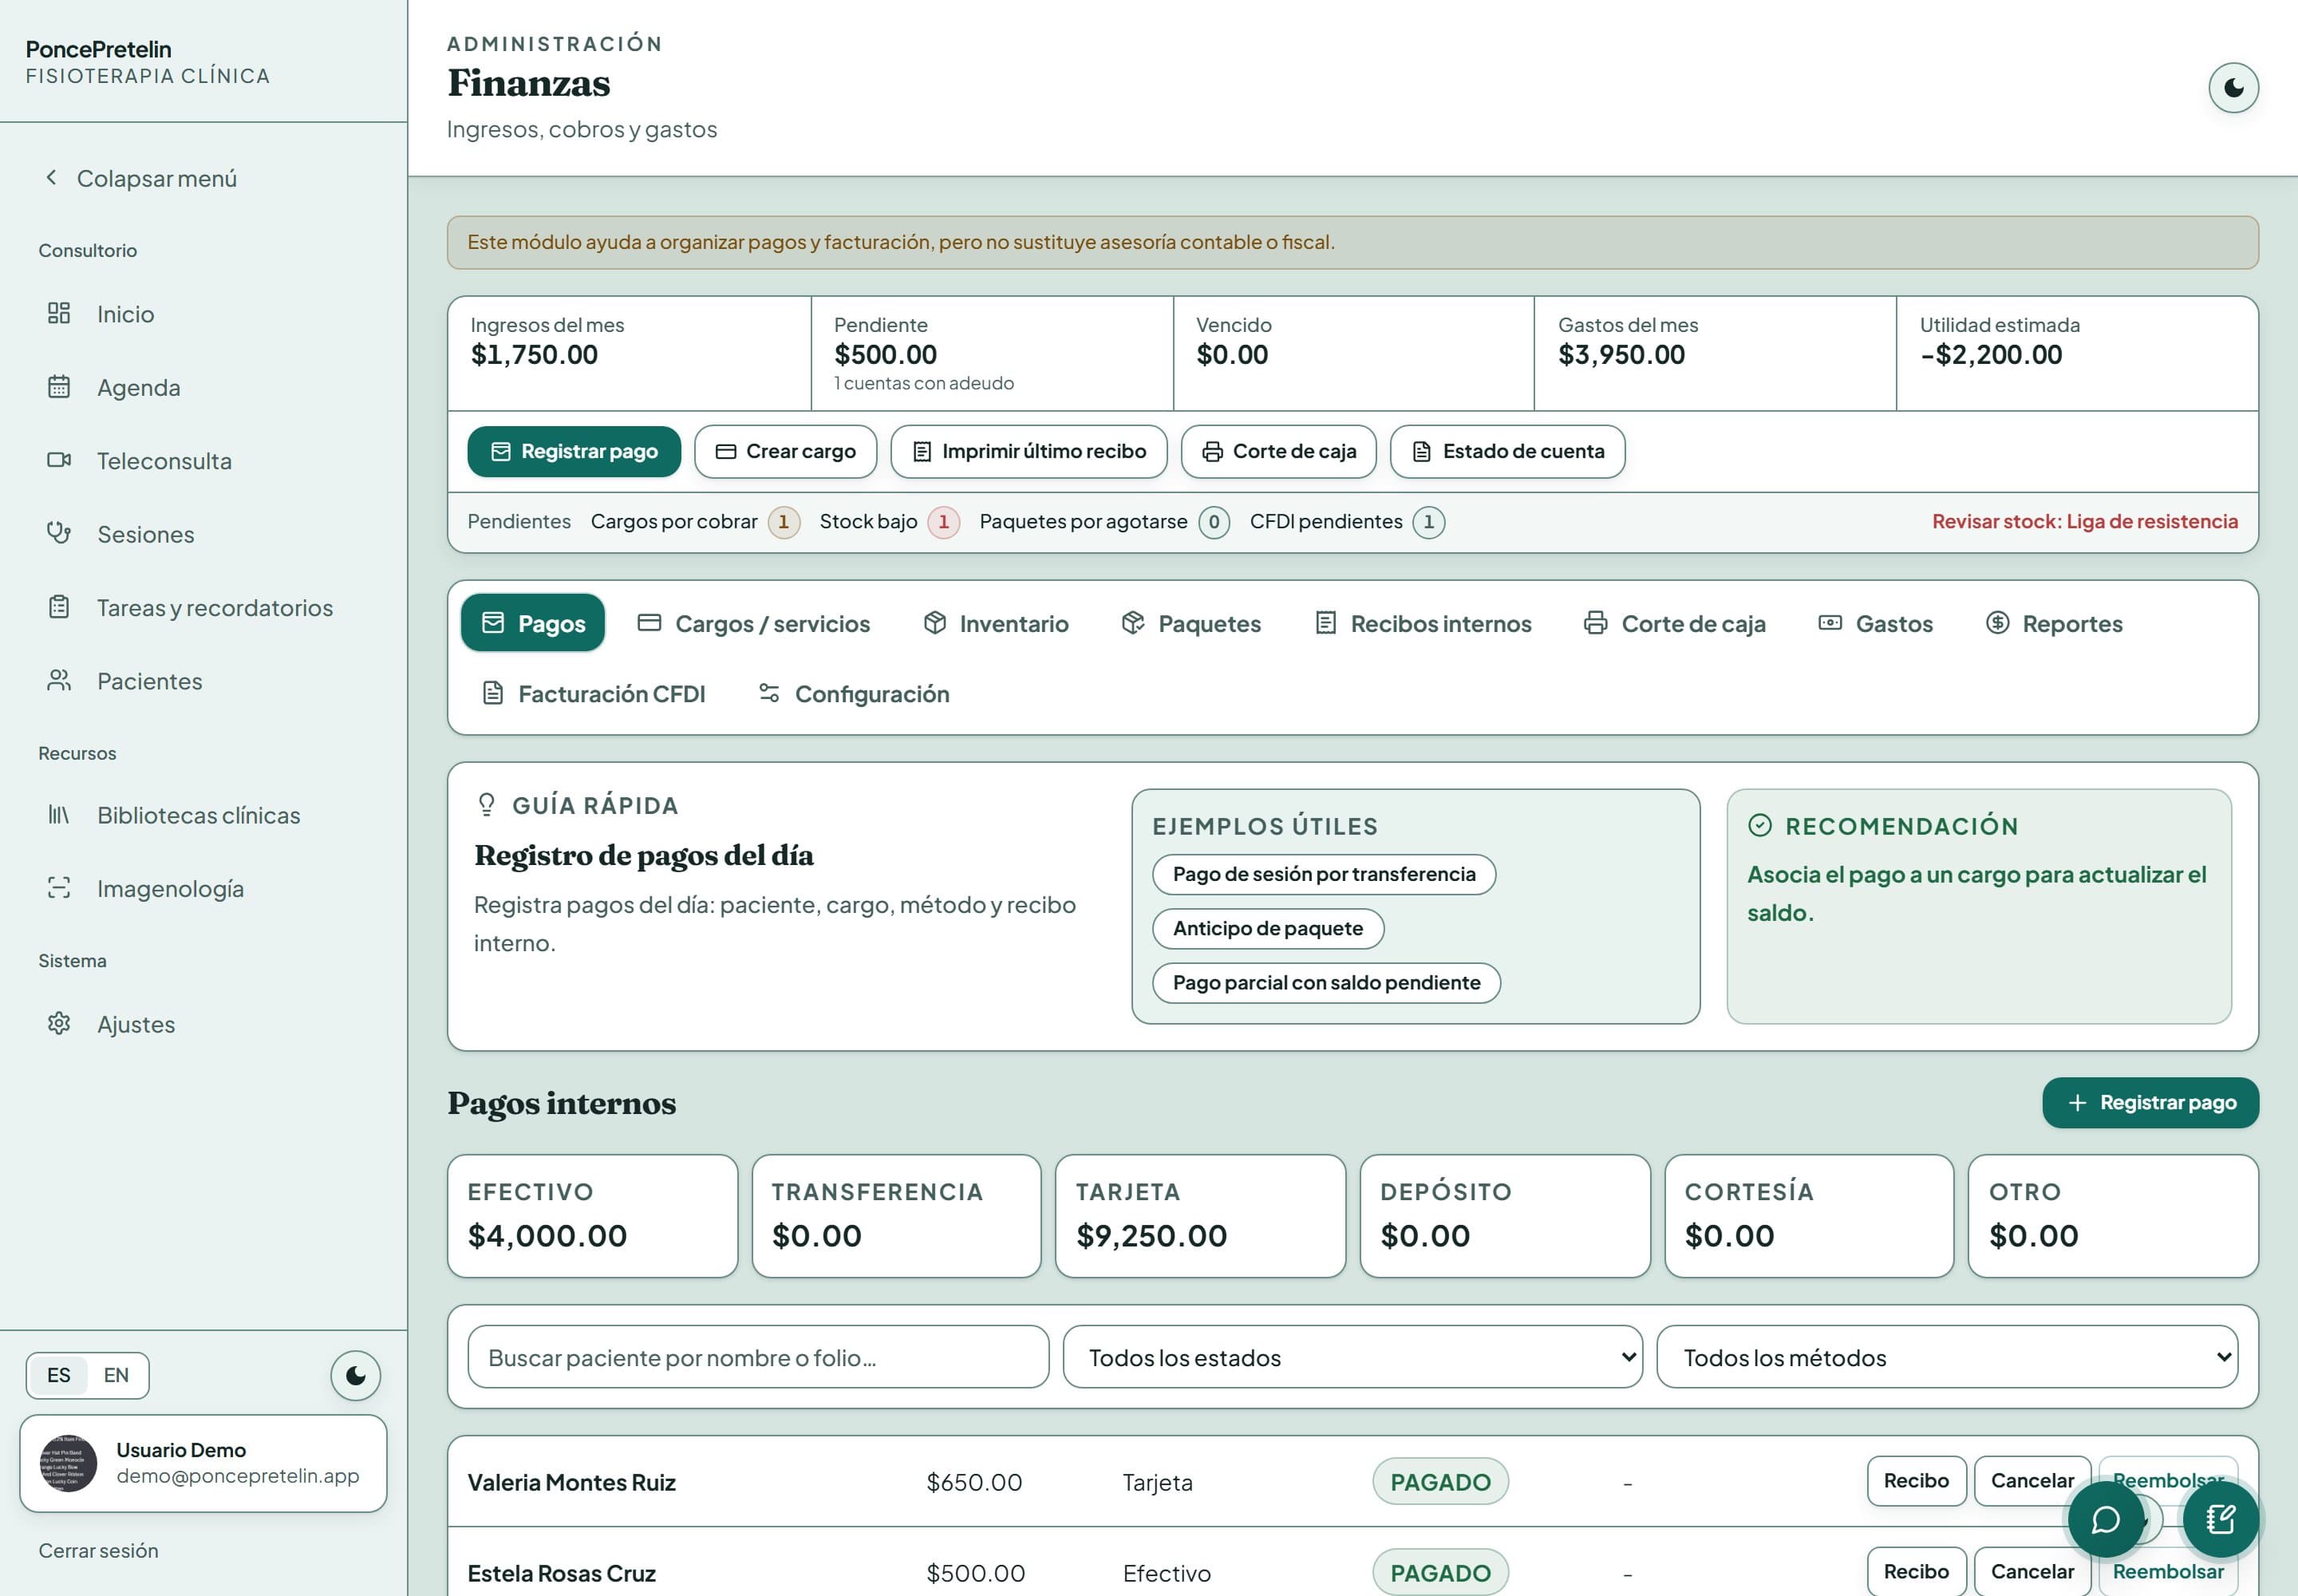2298x1596 pixels.
Task: Switch to the Inventario tab
Action: coord(996,623)
